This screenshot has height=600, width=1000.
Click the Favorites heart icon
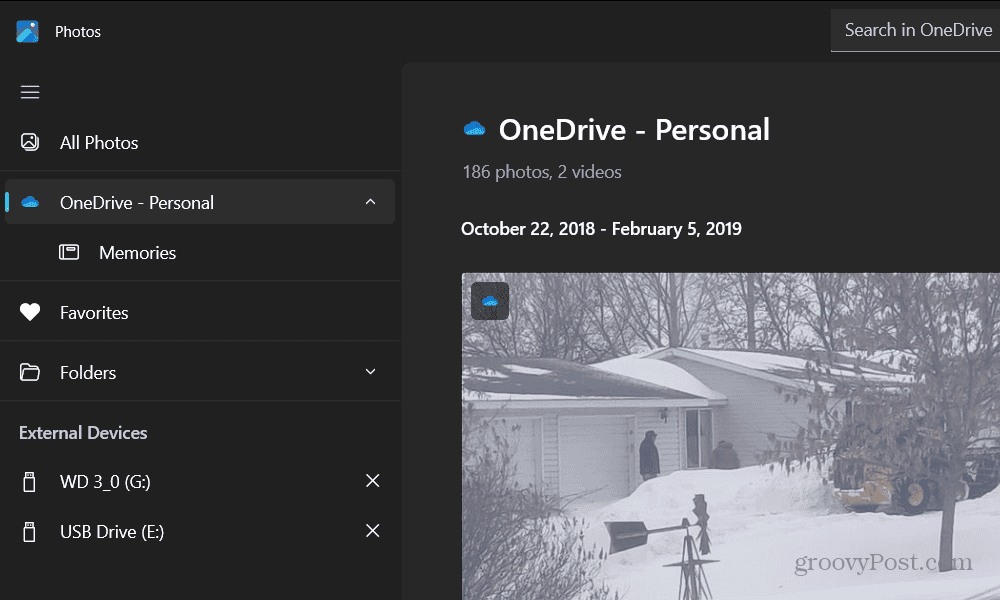pos(30,312)
